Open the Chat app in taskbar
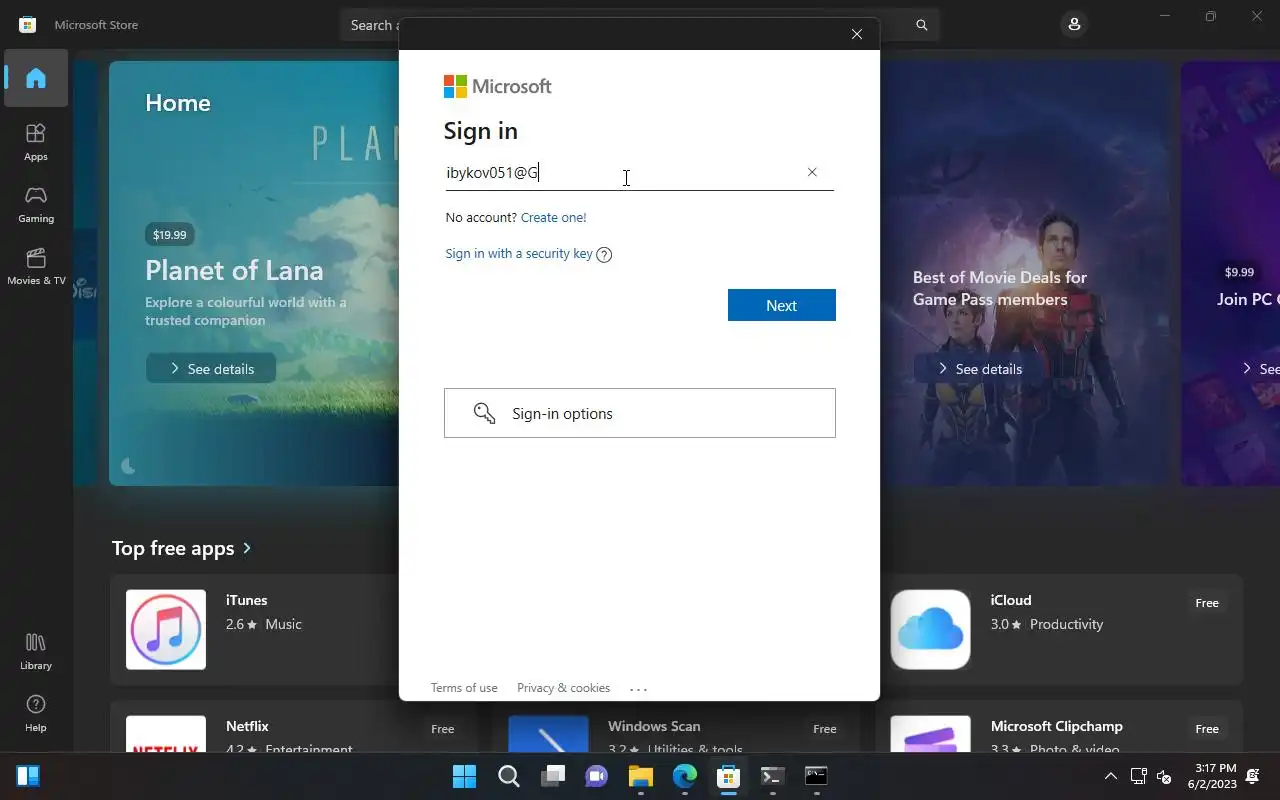This screenshot has width=1280, height=800. click(x=597, y=776)
